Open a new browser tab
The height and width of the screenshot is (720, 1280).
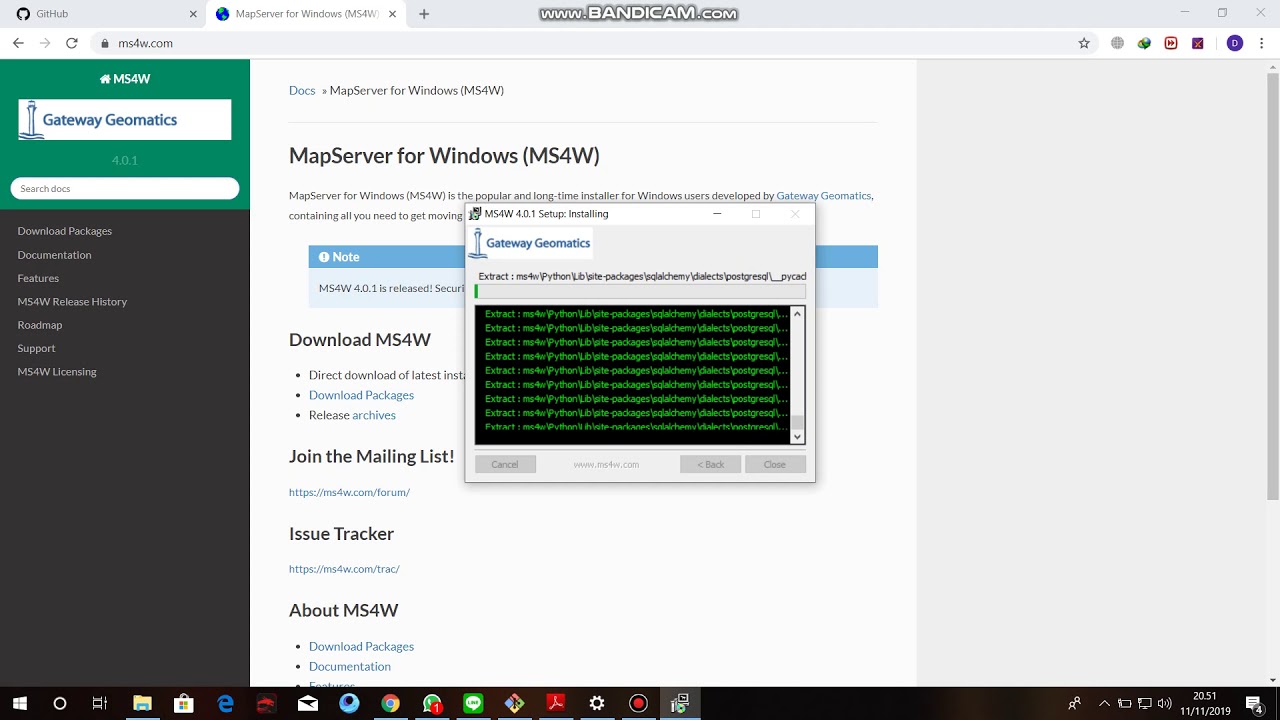pos(424,14)
